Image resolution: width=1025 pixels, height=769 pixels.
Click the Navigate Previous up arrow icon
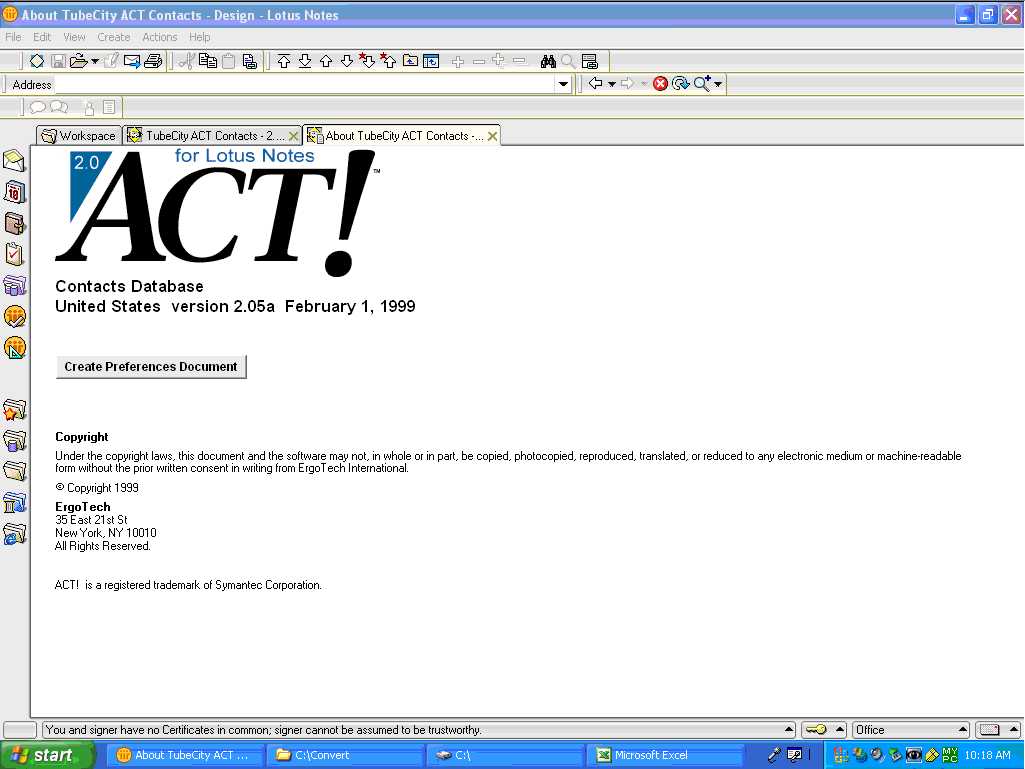[326, 61]
